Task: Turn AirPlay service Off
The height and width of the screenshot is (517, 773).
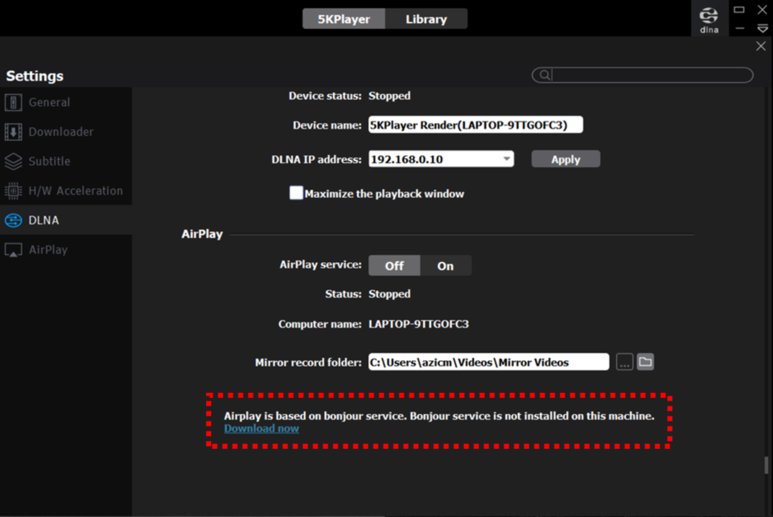Action: tap(394, 266)
